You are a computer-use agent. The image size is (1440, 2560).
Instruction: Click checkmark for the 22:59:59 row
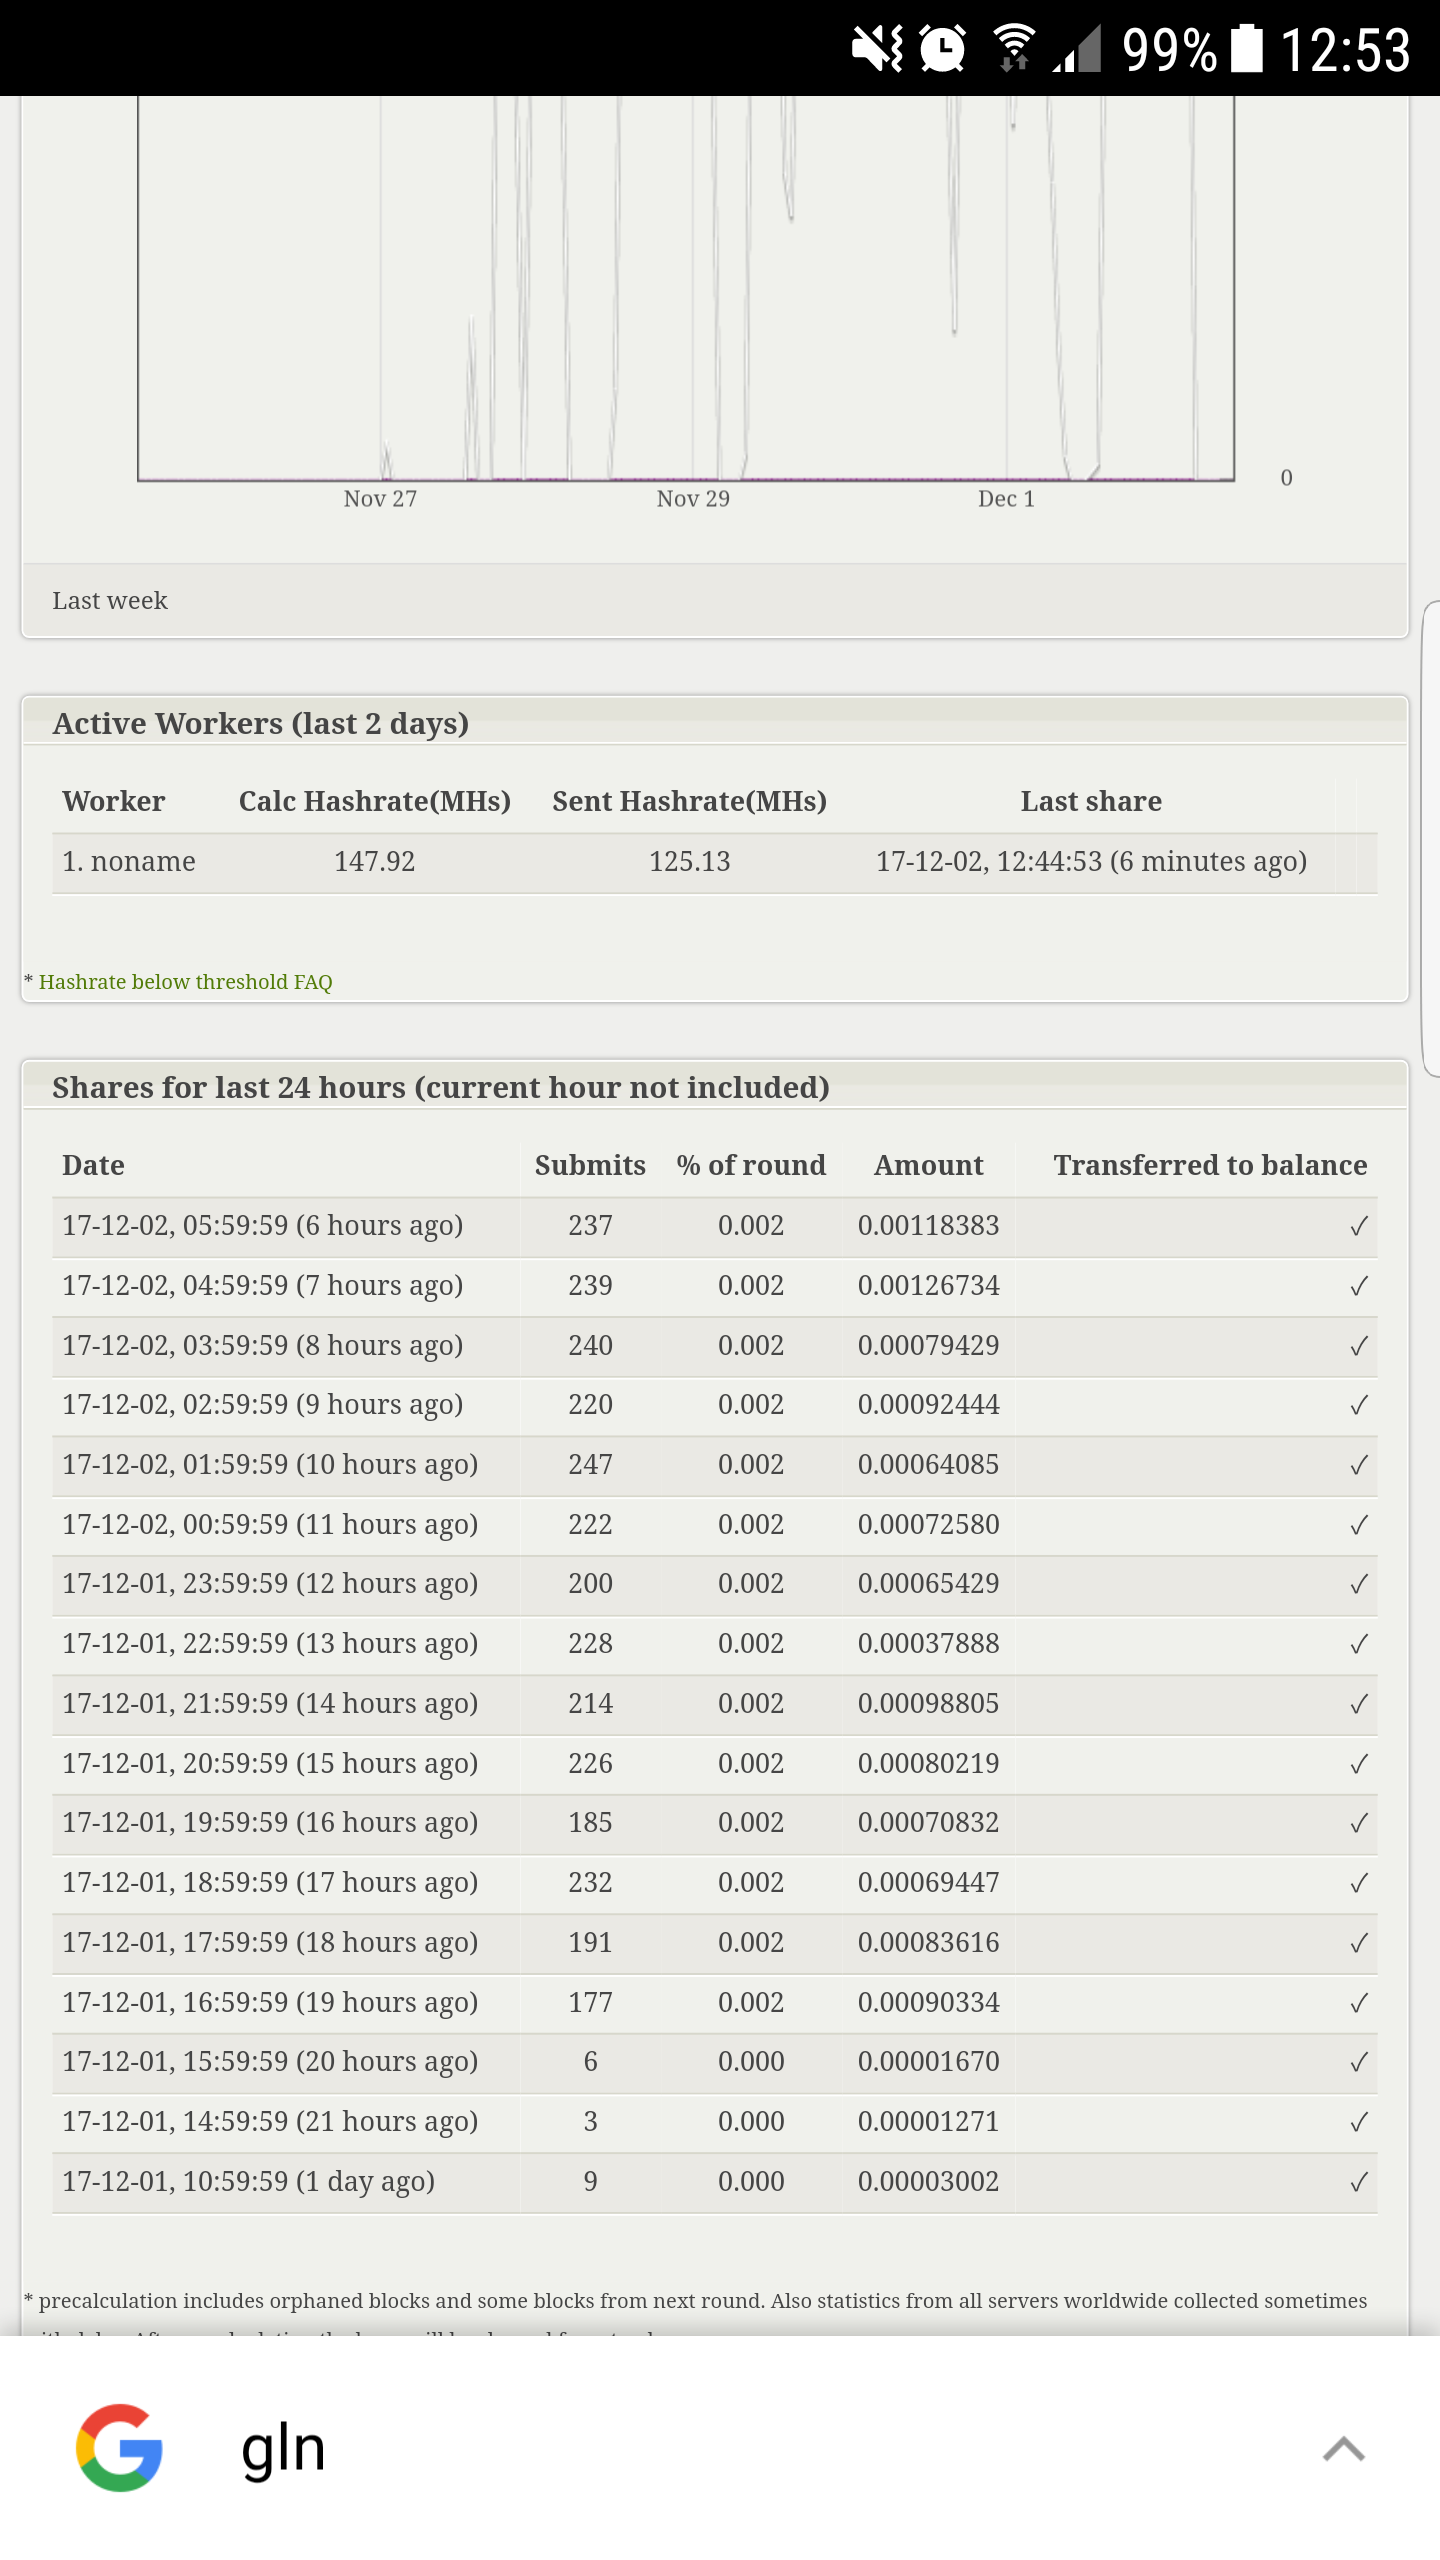[1358, 1645]
